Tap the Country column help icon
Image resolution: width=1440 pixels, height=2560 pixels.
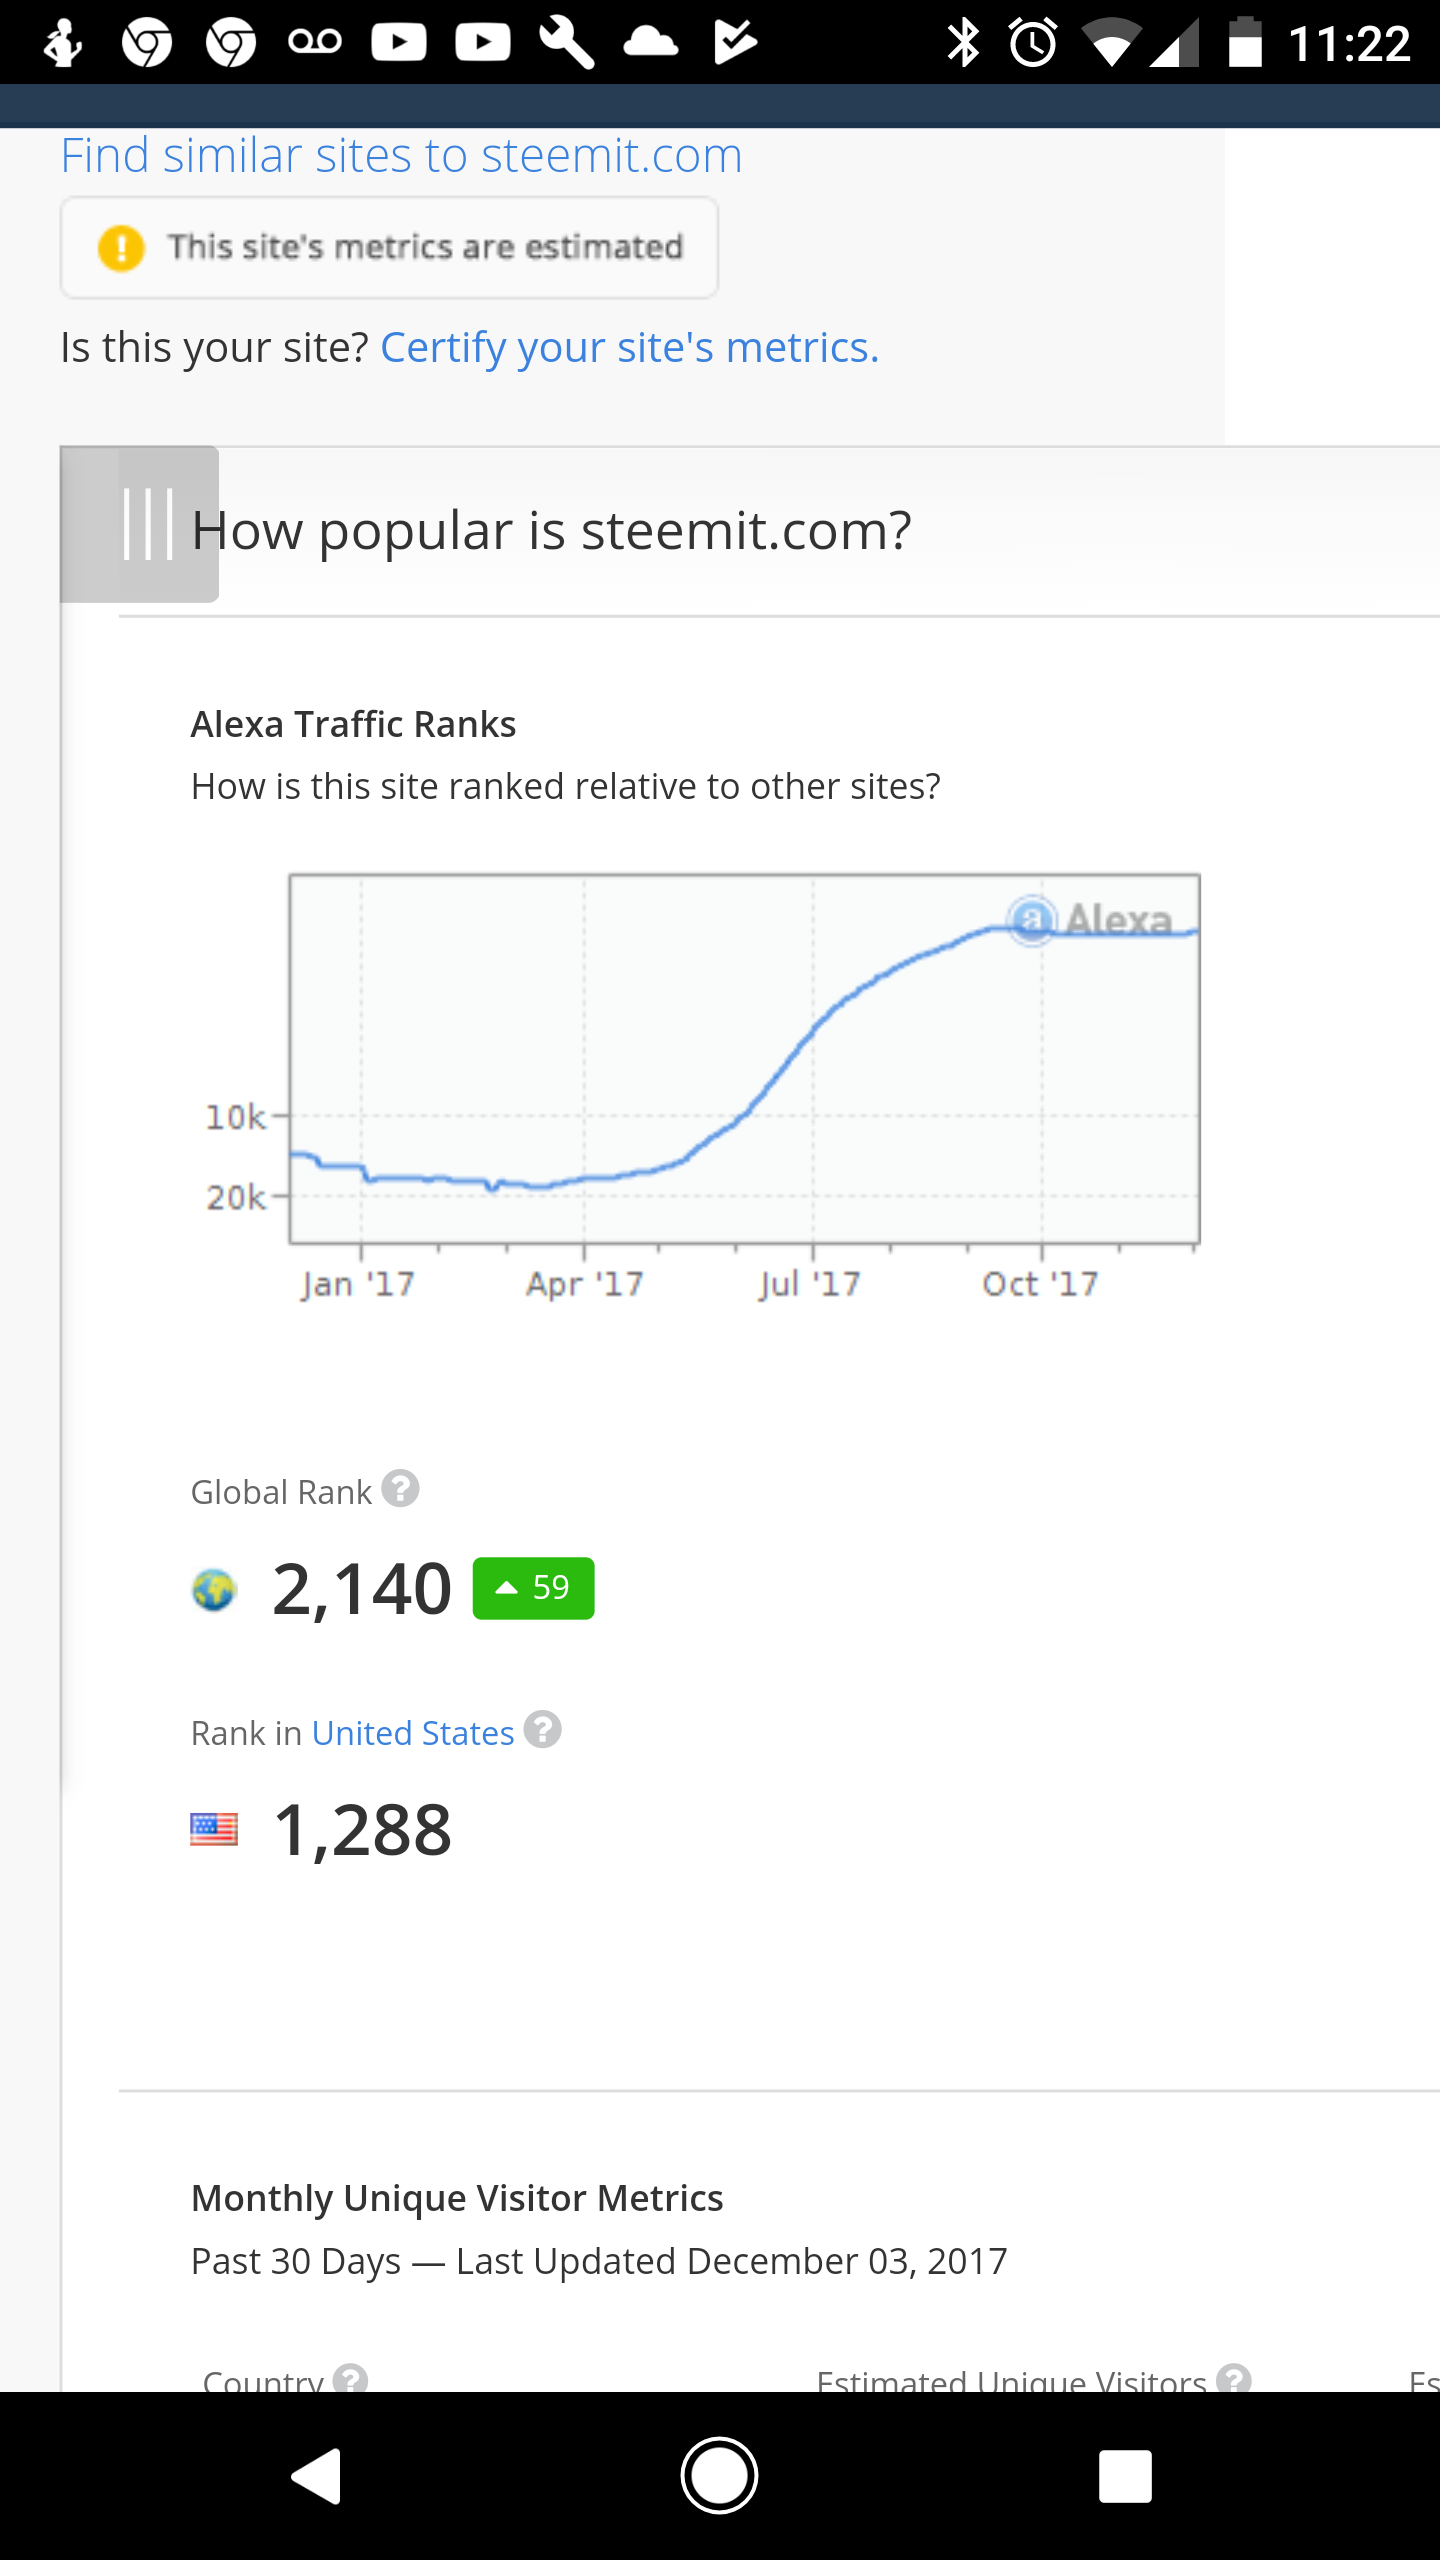[x=350, y=2378]
